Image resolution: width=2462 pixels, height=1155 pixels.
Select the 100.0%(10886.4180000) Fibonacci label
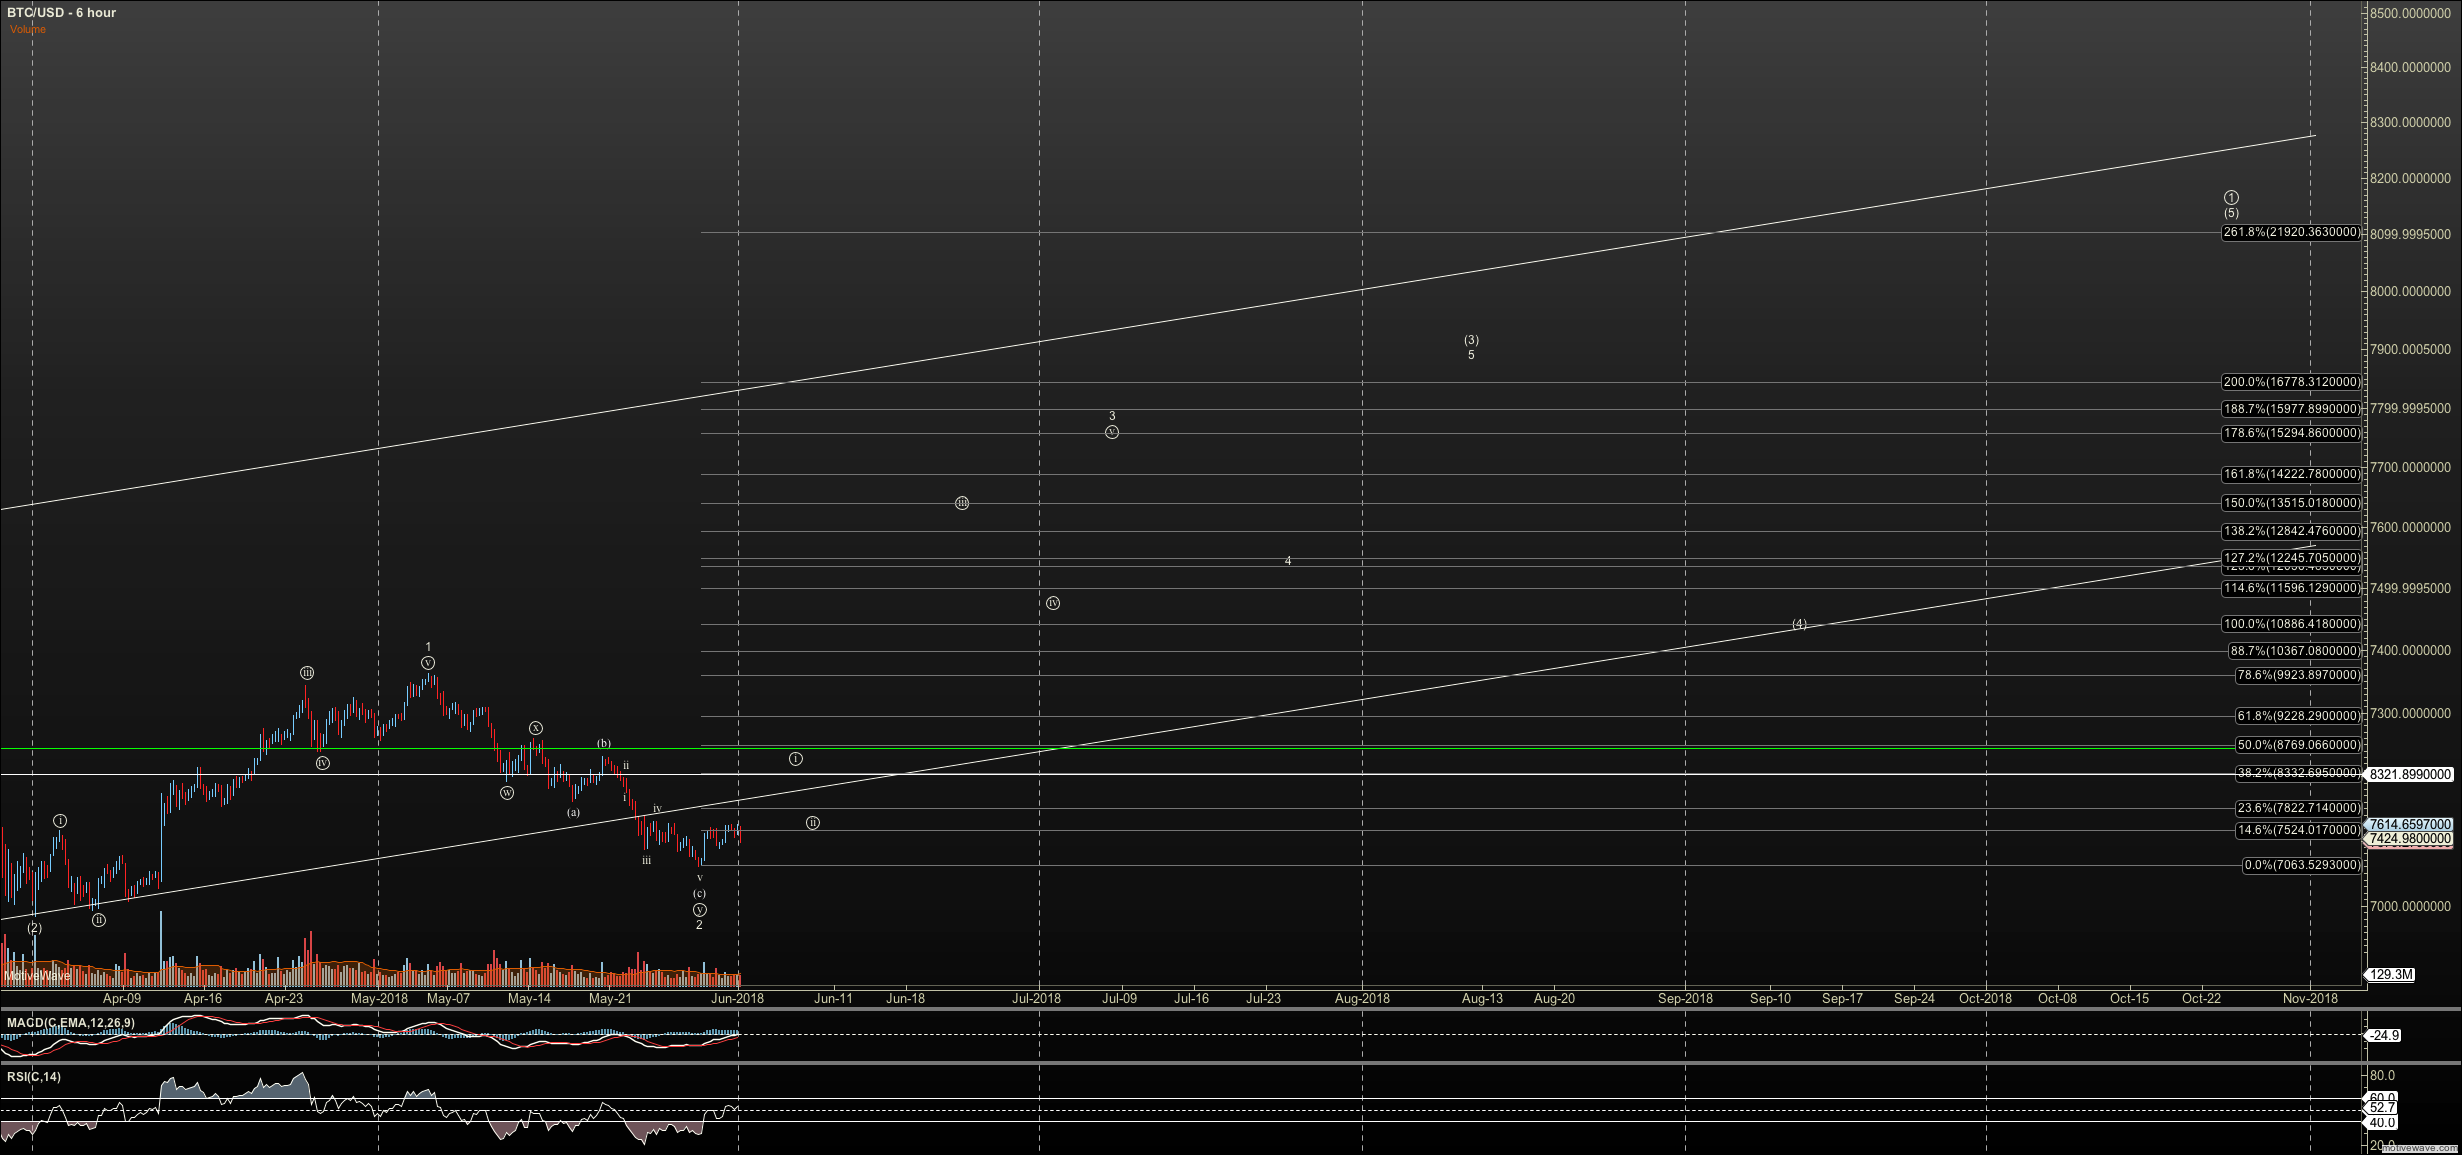2291,624
